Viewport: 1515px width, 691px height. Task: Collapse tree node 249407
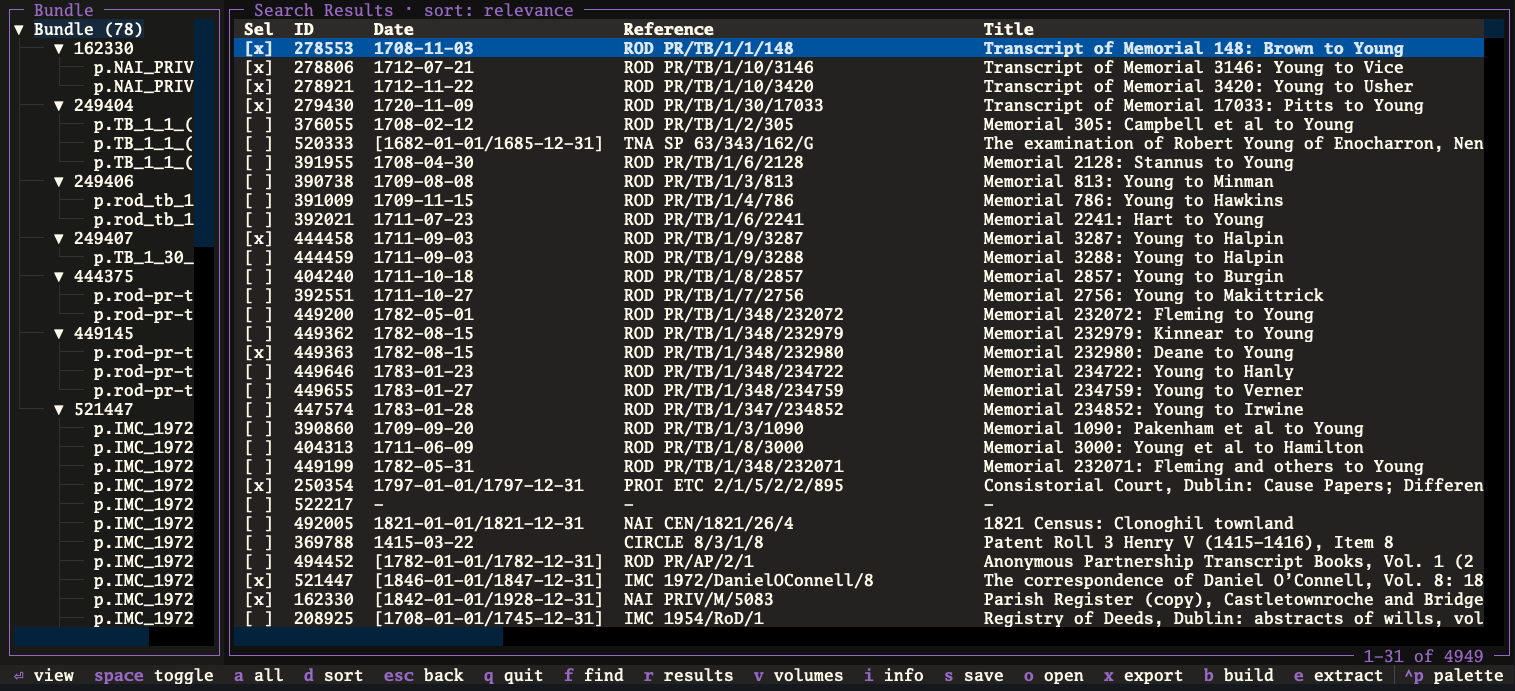click(x=59, y=238)
